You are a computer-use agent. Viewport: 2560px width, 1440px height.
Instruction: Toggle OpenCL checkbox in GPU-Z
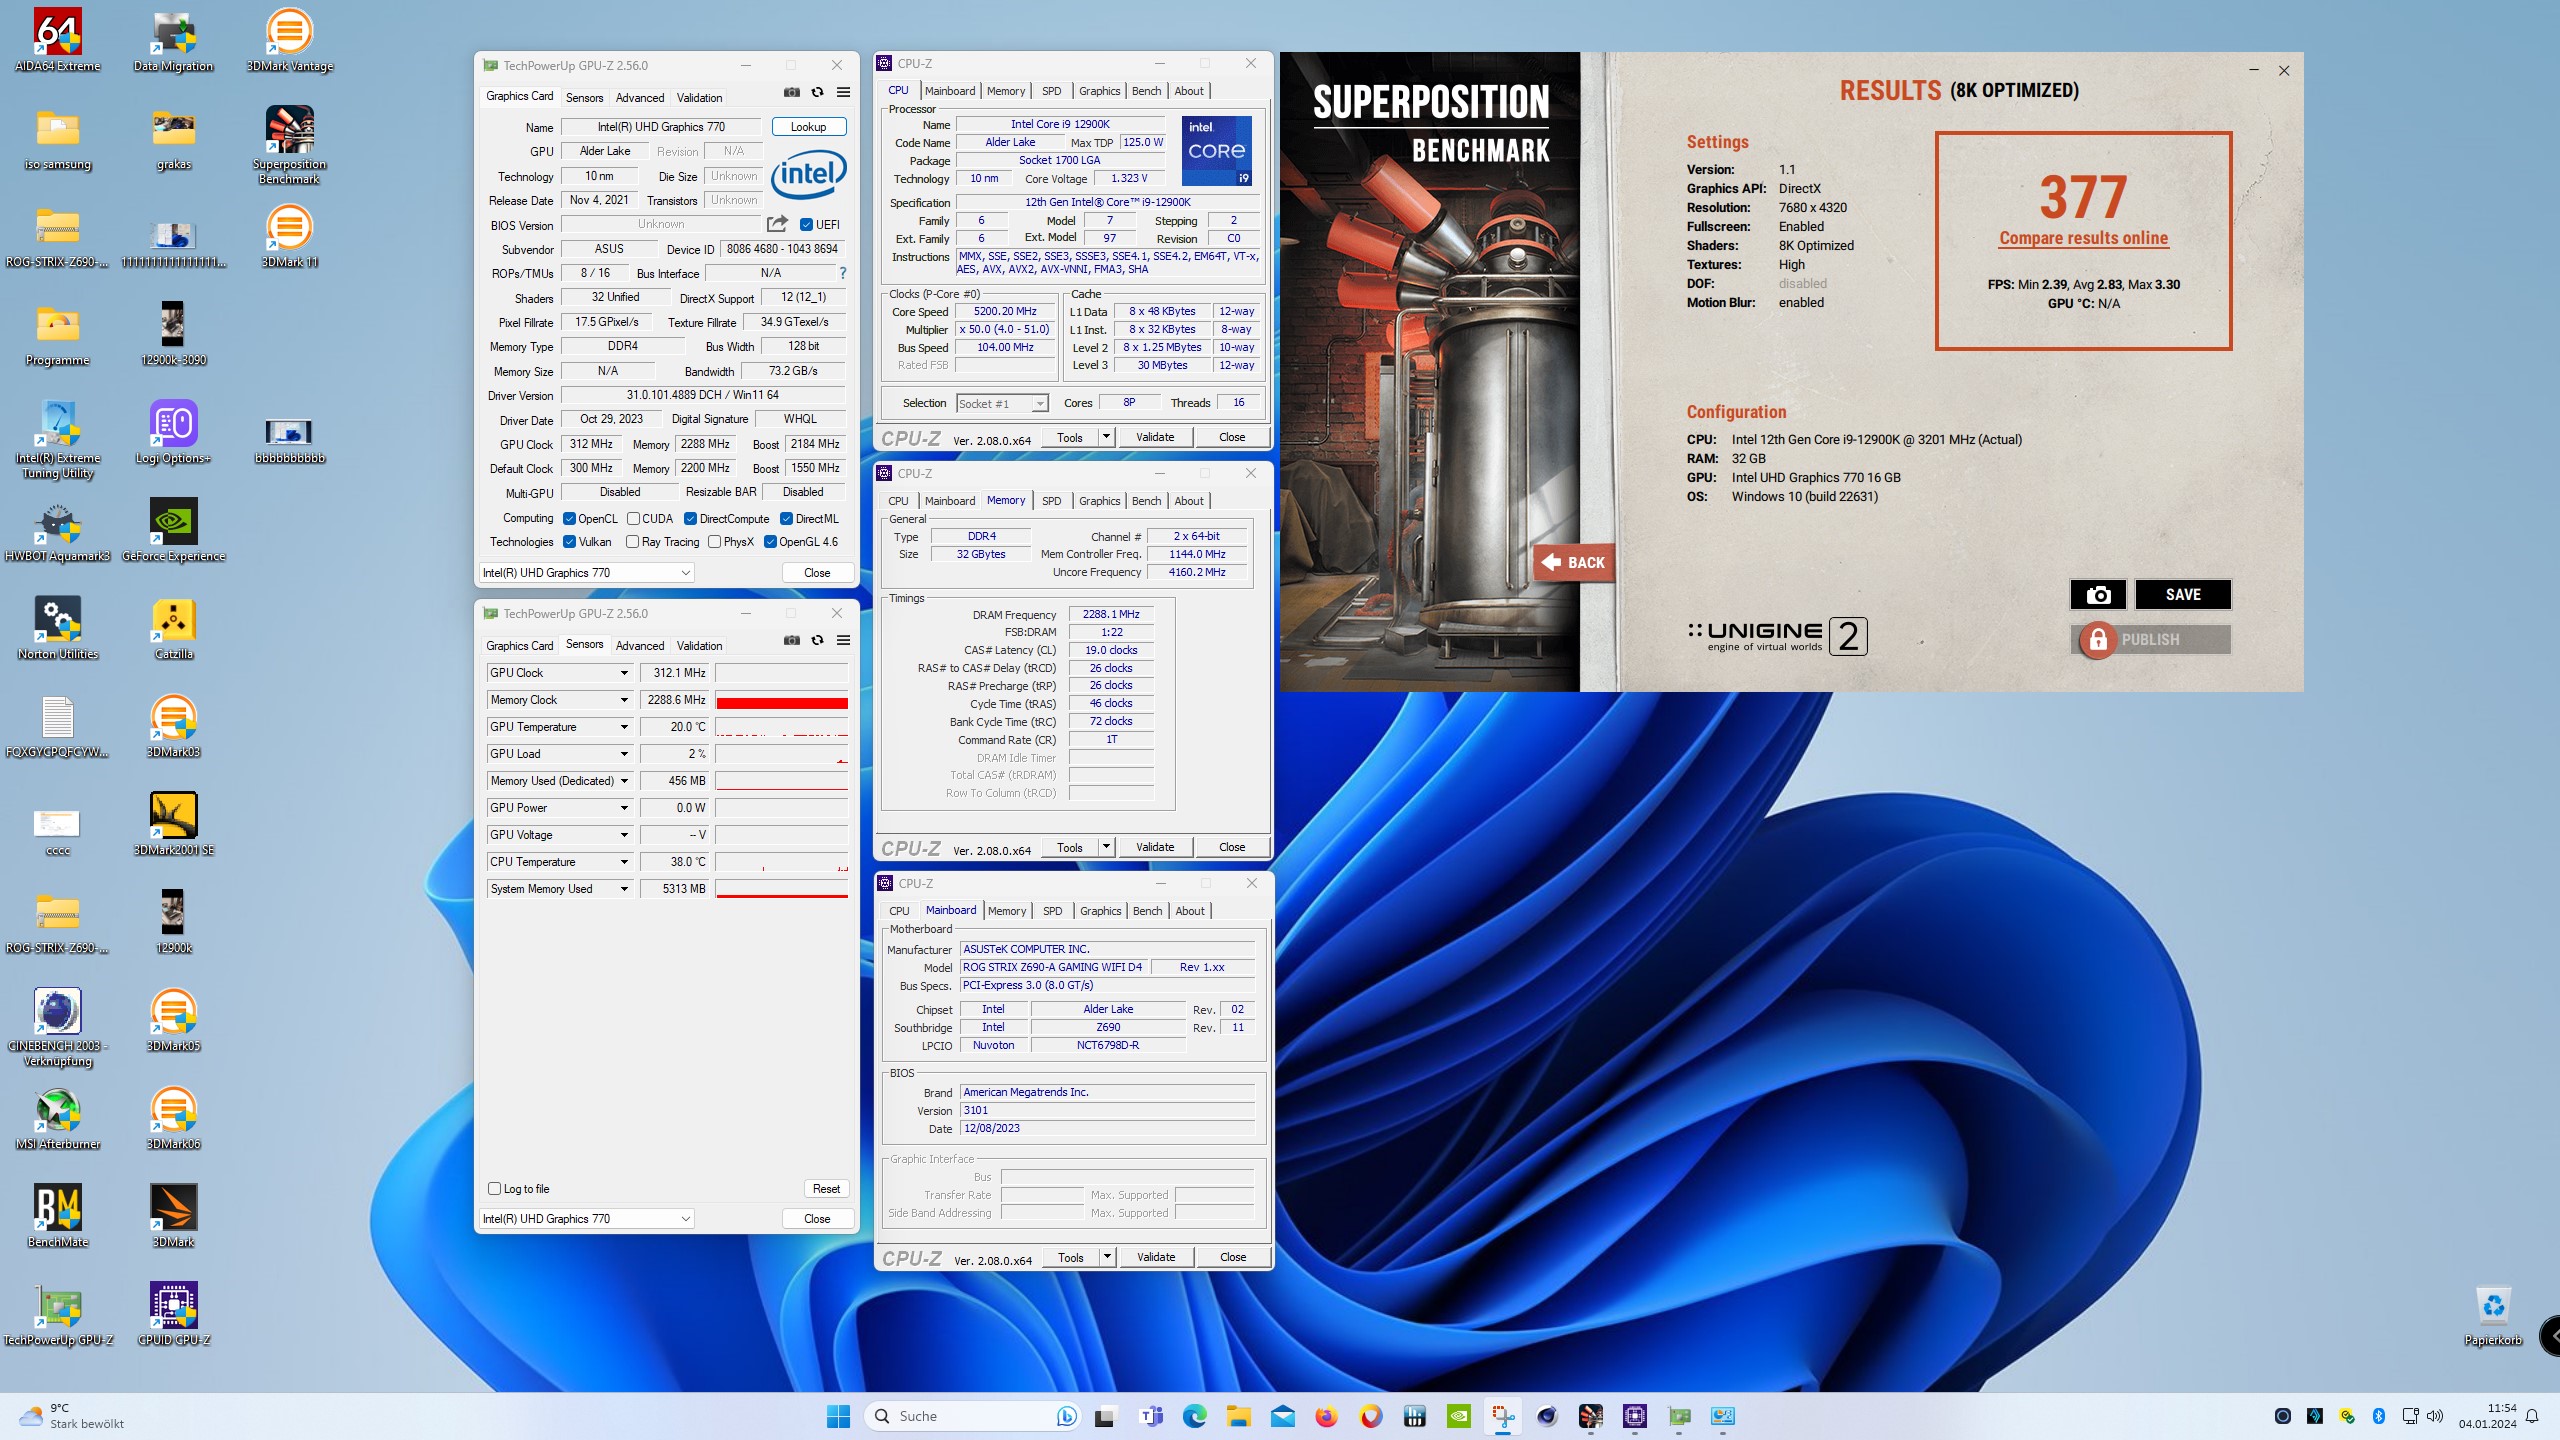pyautogui.click(x=569, y=518)
